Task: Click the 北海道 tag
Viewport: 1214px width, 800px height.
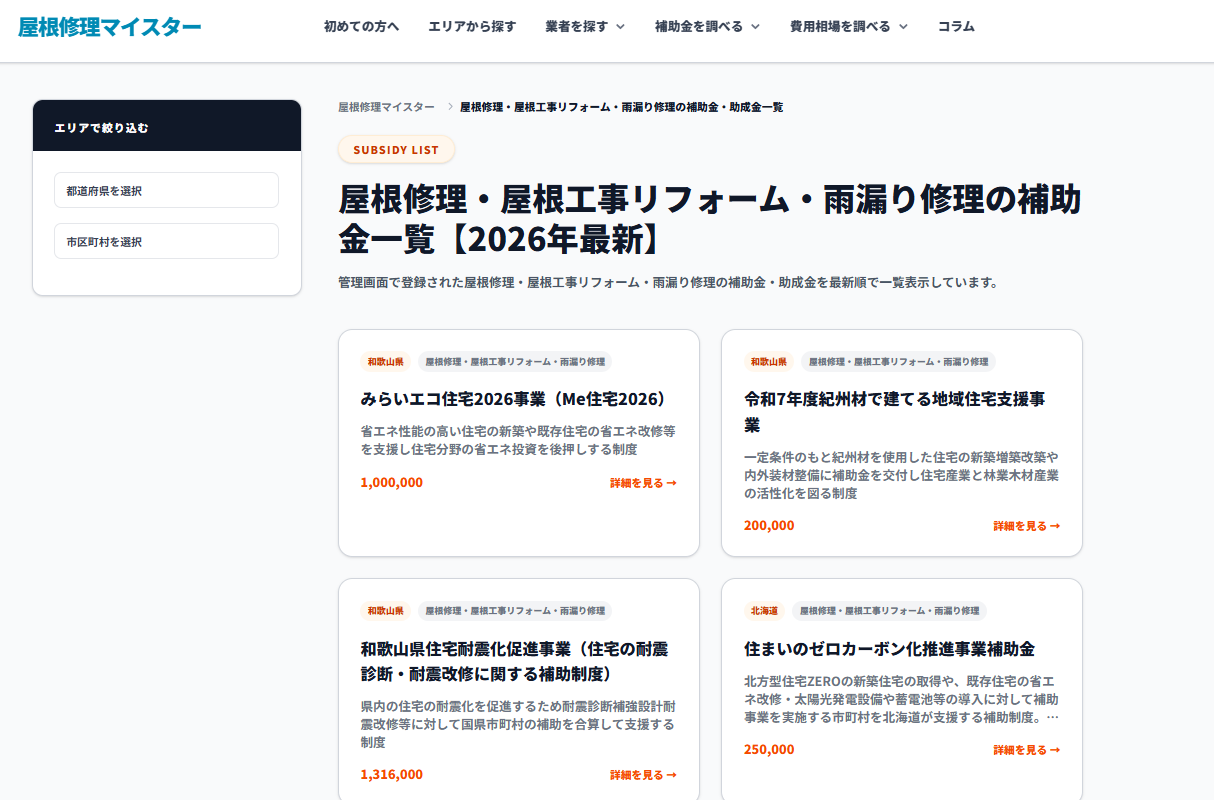Action: 764,611
